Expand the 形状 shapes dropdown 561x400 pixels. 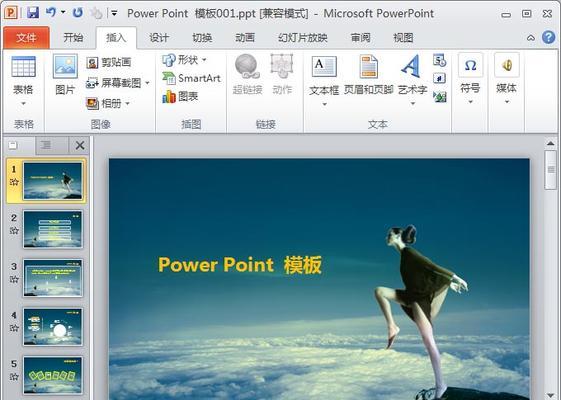tap(204, 60)
